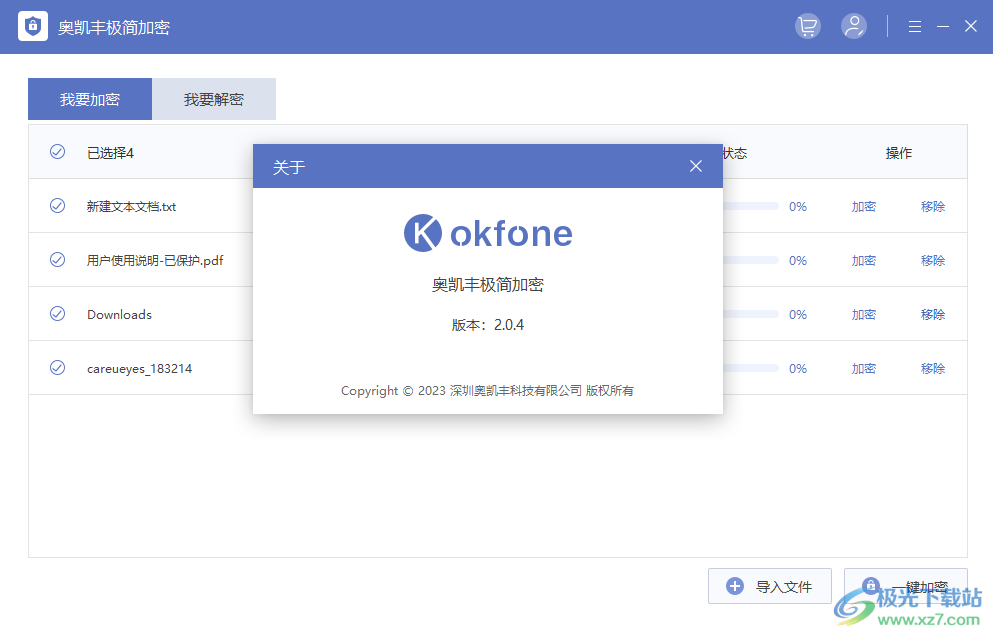This screenshot has height=636, width=993.
Task: Select the Downloads entry name
Action: 119,314
